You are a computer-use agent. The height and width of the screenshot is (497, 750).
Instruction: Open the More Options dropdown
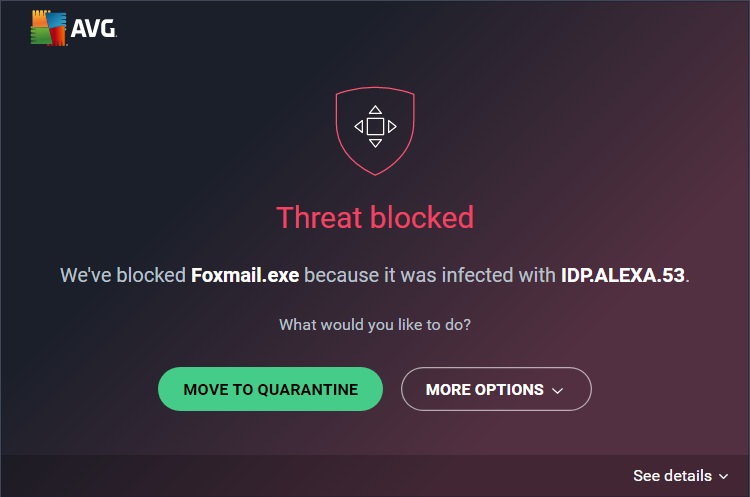point(485,390)
